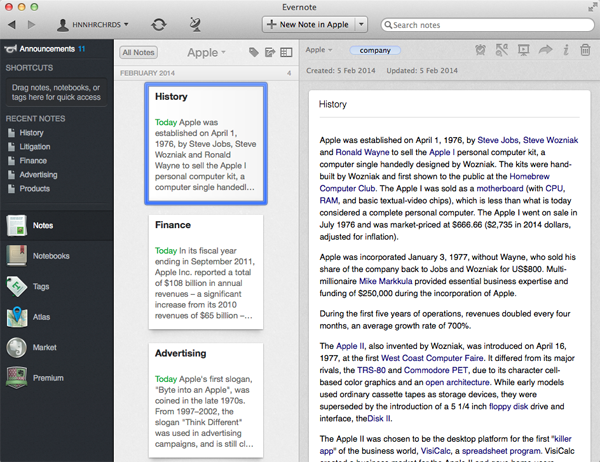Follow the West Coast Computer Faire link
The width and height of the screenshot is (600, 462).
click(432, 358)
